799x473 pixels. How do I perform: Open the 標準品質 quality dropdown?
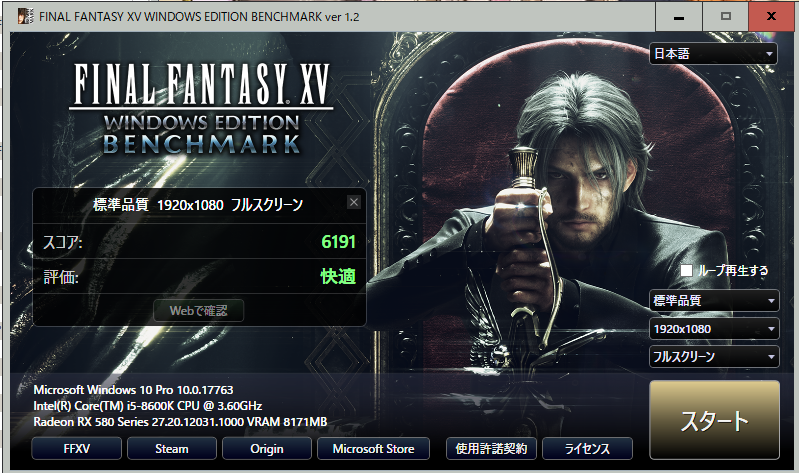(714, 300)
